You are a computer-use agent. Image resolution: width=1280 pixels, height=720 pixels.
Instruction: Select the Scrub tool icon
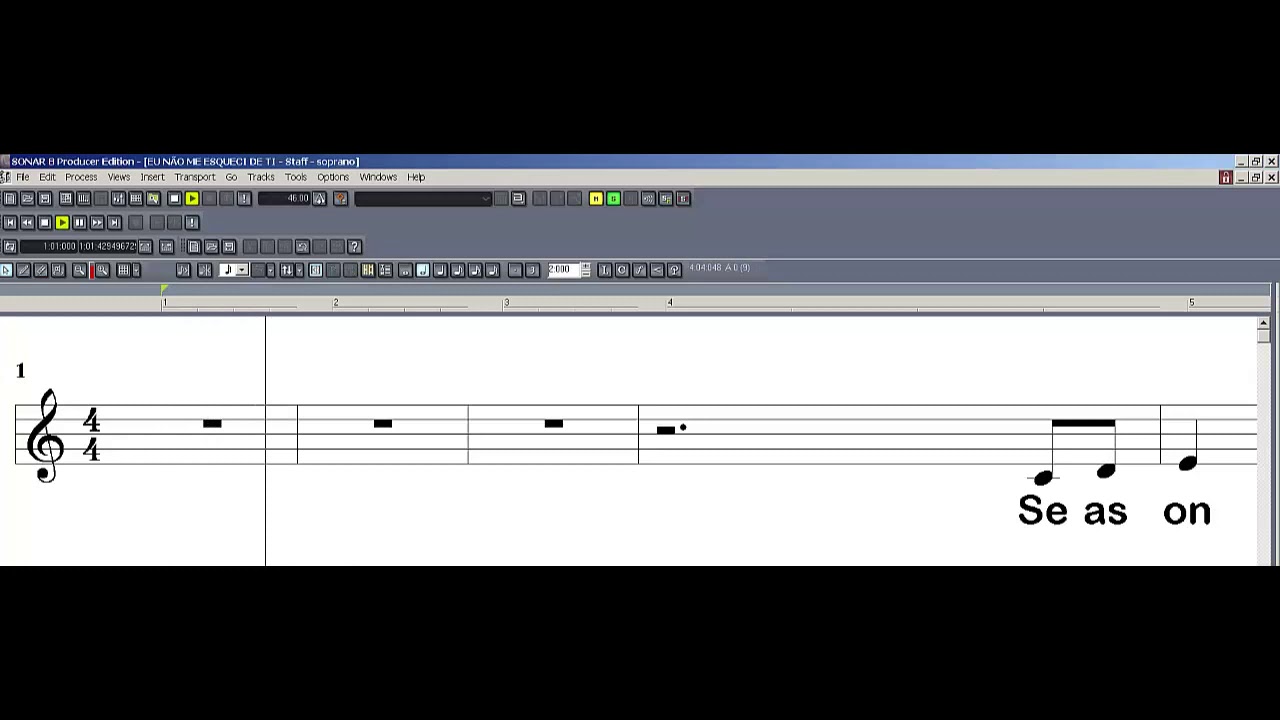pos(58,270)
